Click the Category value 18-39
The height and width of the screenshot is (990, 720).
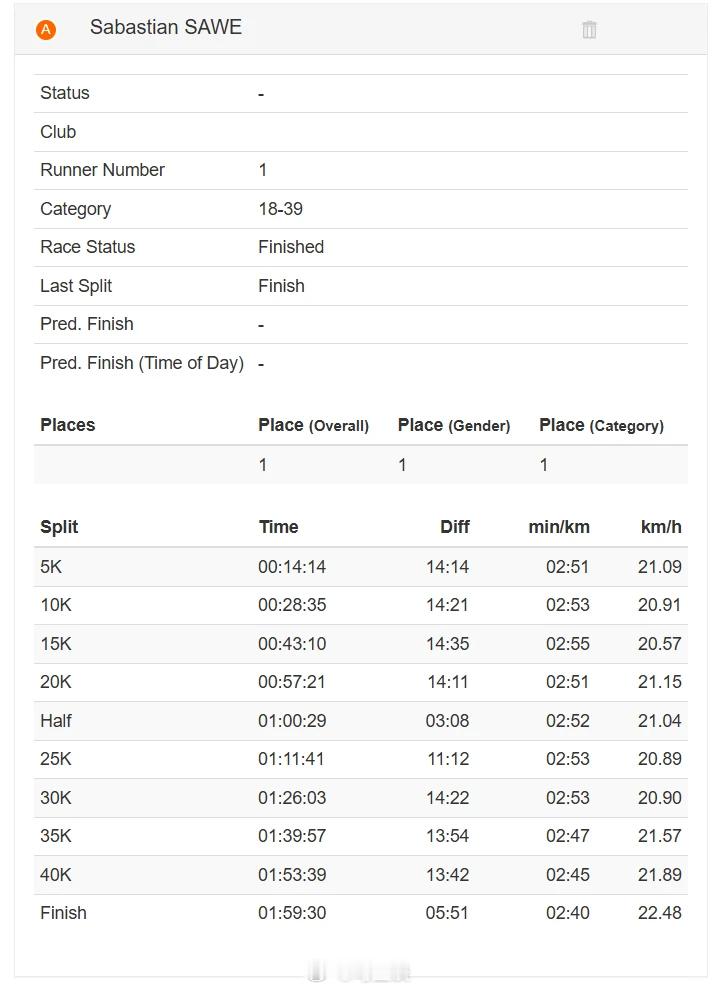(280, 209)
